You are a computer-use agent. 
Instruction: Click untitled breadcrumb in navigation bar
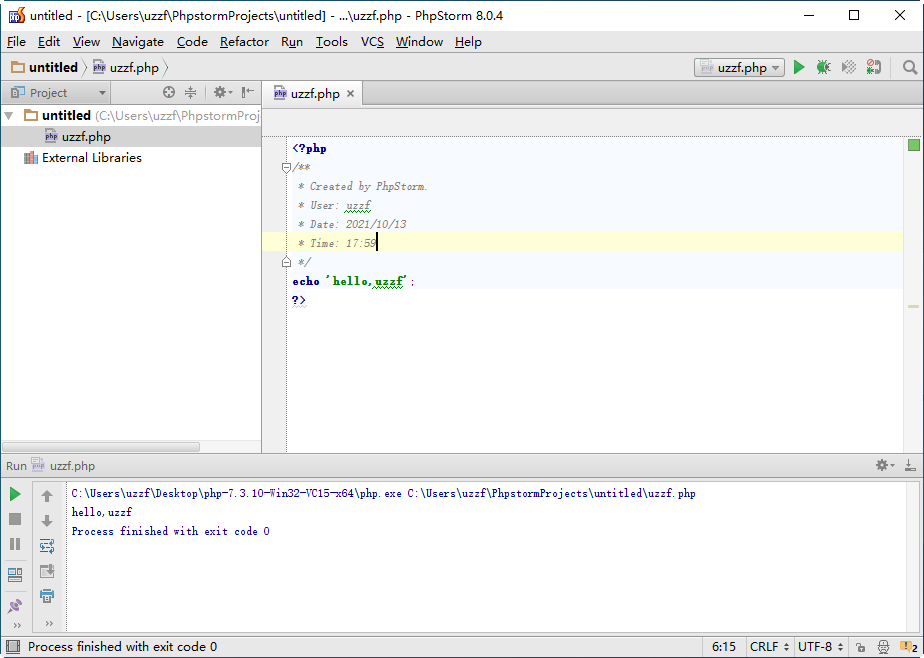(x=45, y=67)
